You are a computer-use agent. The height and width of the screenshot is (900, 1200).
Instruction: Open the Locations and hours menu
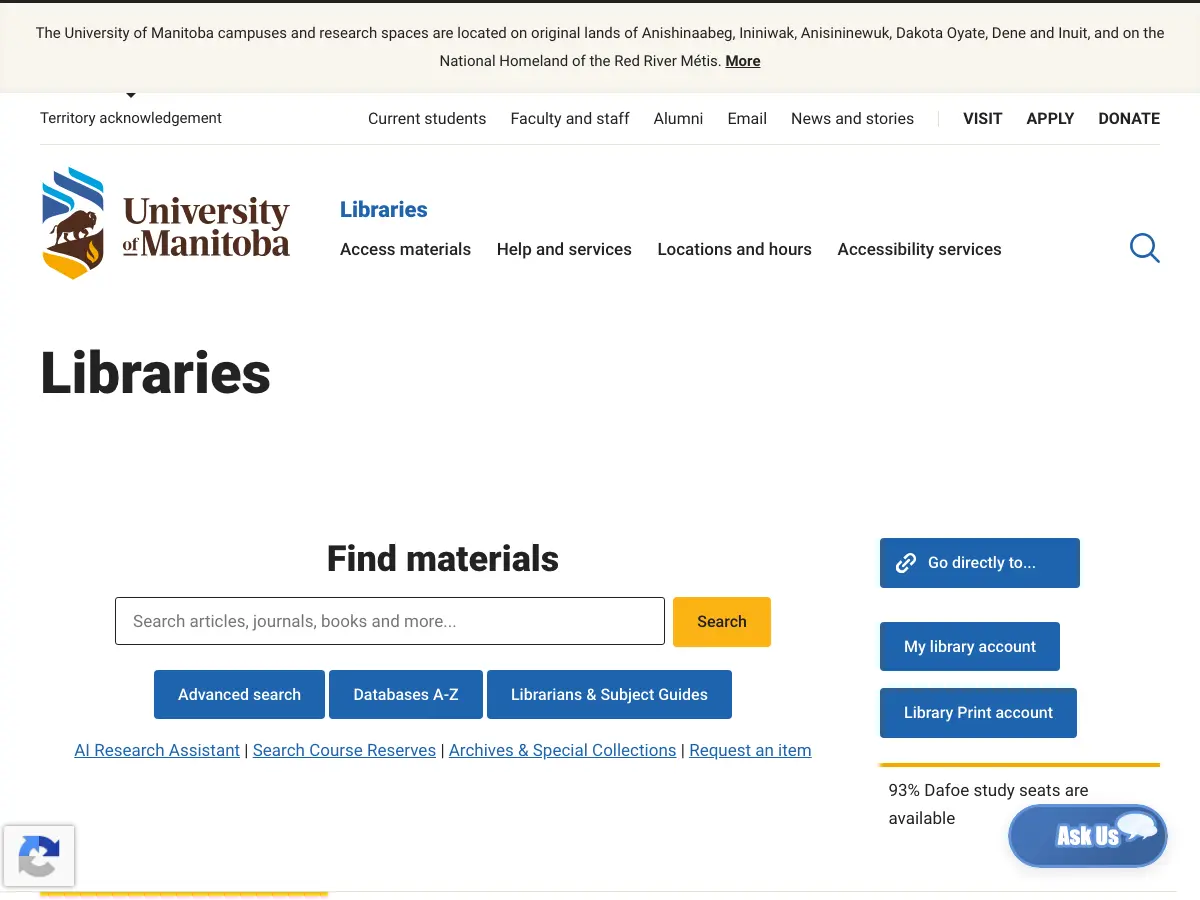tap(734, 249)
